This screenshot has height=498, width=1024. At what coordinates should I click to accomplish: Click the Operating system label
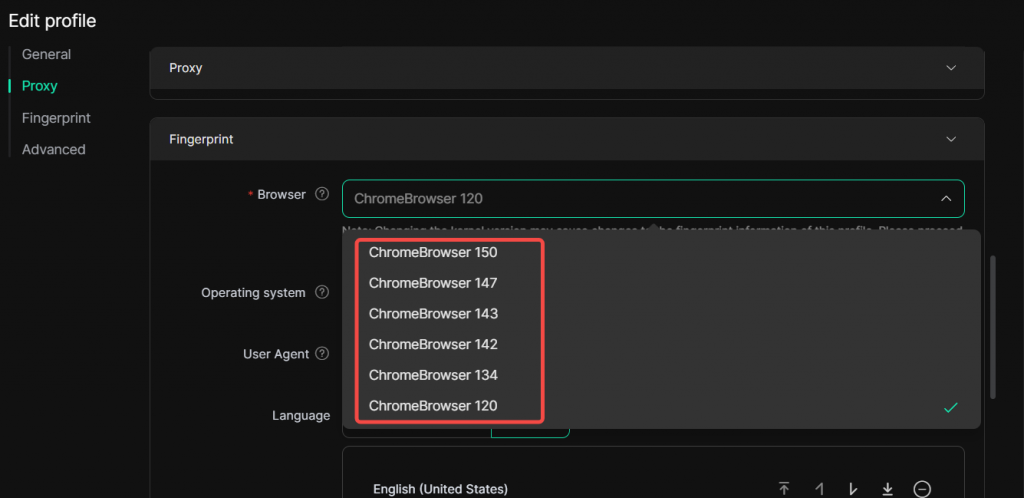point(253,293)
